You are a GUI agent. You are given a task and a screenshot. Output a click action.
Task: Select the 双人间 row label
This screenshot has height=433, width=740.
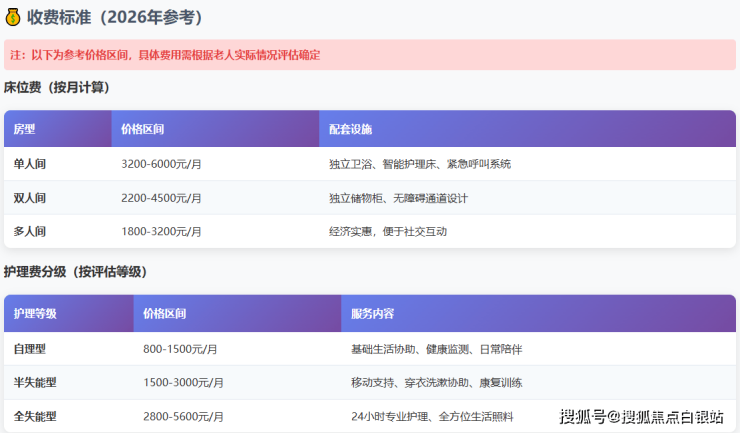click(x=30, y=197)
